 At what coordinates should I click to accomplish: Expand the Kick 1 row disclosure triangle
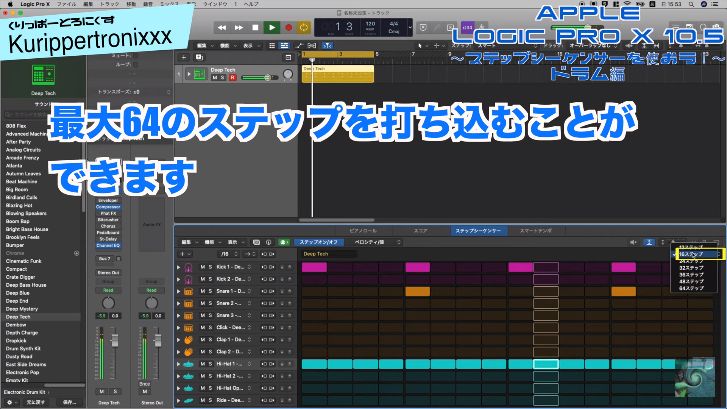pyautogui.click(x=179, y=268)
